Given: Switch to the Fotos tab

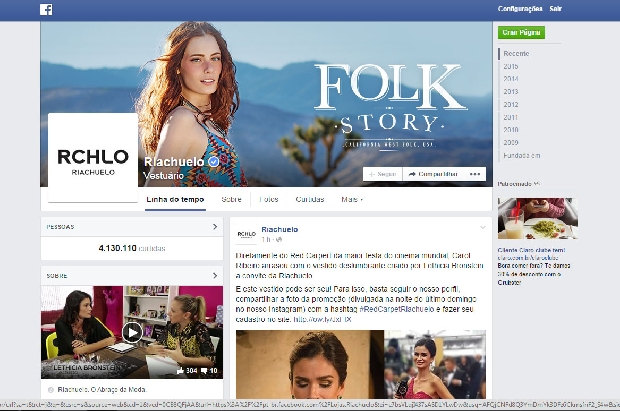Looking at the screenshot, I should pos(269,199).
